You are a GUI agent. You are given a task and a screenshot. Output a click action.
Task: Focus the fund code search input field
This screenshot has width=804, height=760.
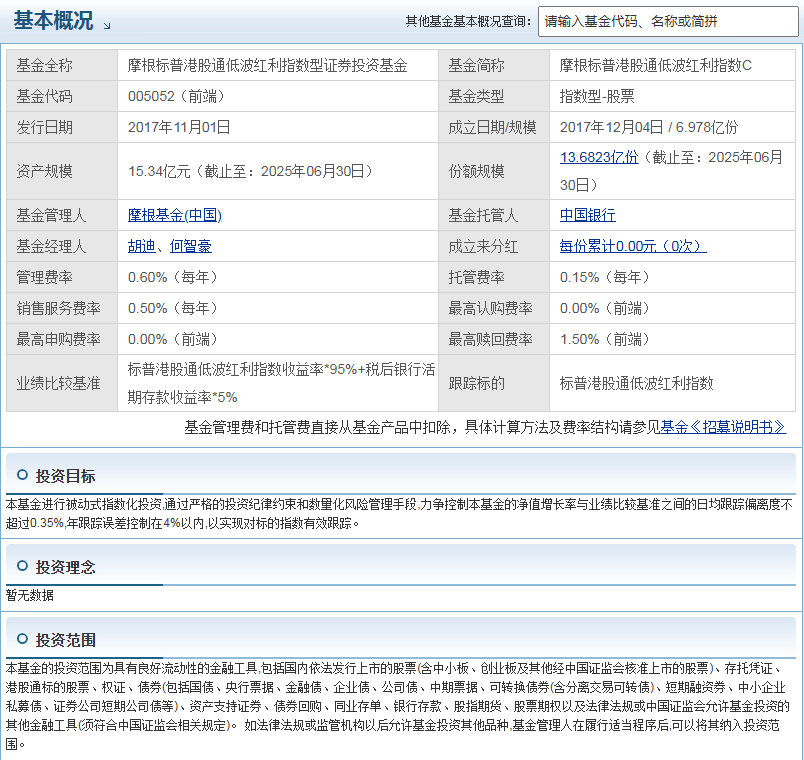pyautogui.click(x=668, y=22)
